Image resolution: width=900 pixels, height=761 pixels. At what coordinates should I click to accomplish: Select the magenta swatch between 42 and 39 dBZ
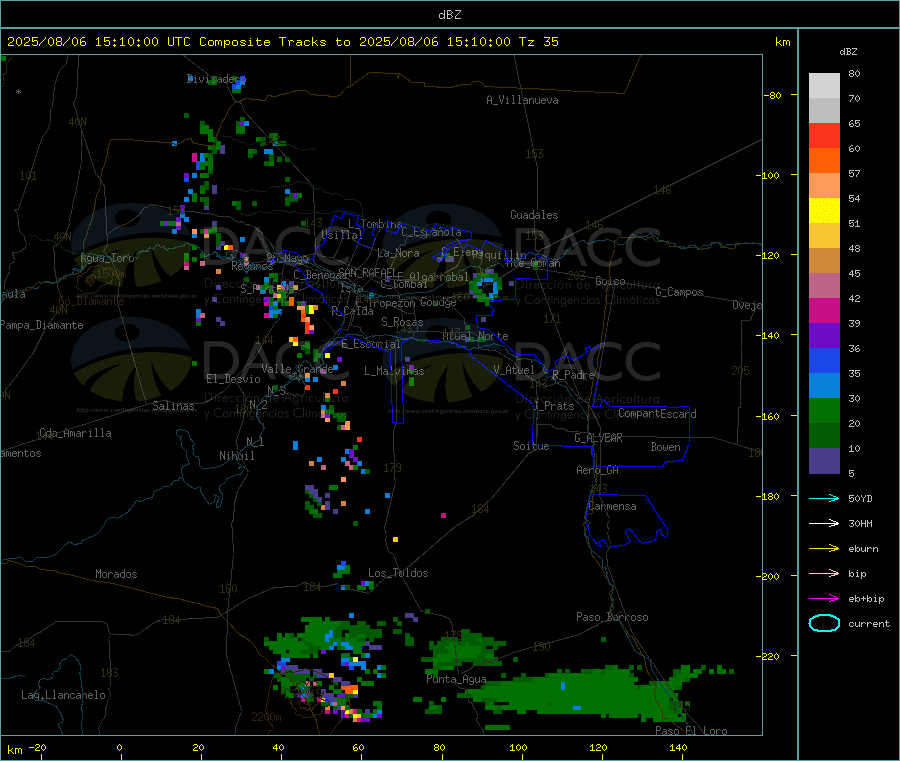[x=824, y=310]
